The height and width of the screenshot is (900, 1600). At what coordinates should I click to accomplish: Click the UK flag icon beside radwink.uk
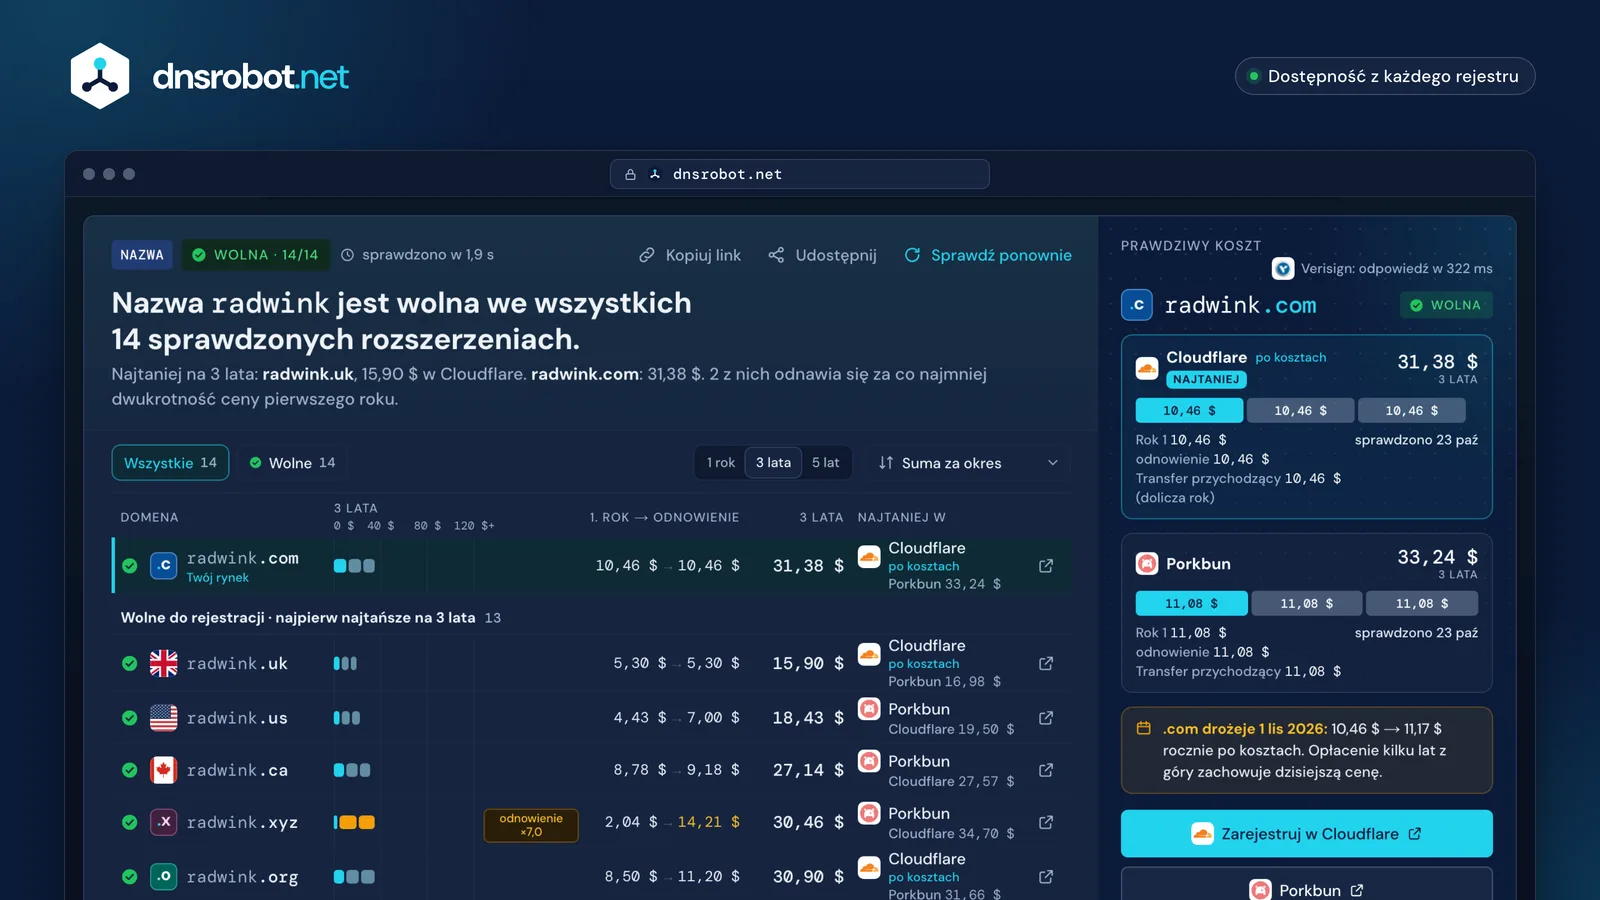pyautogui.click(x=164, y=663)
